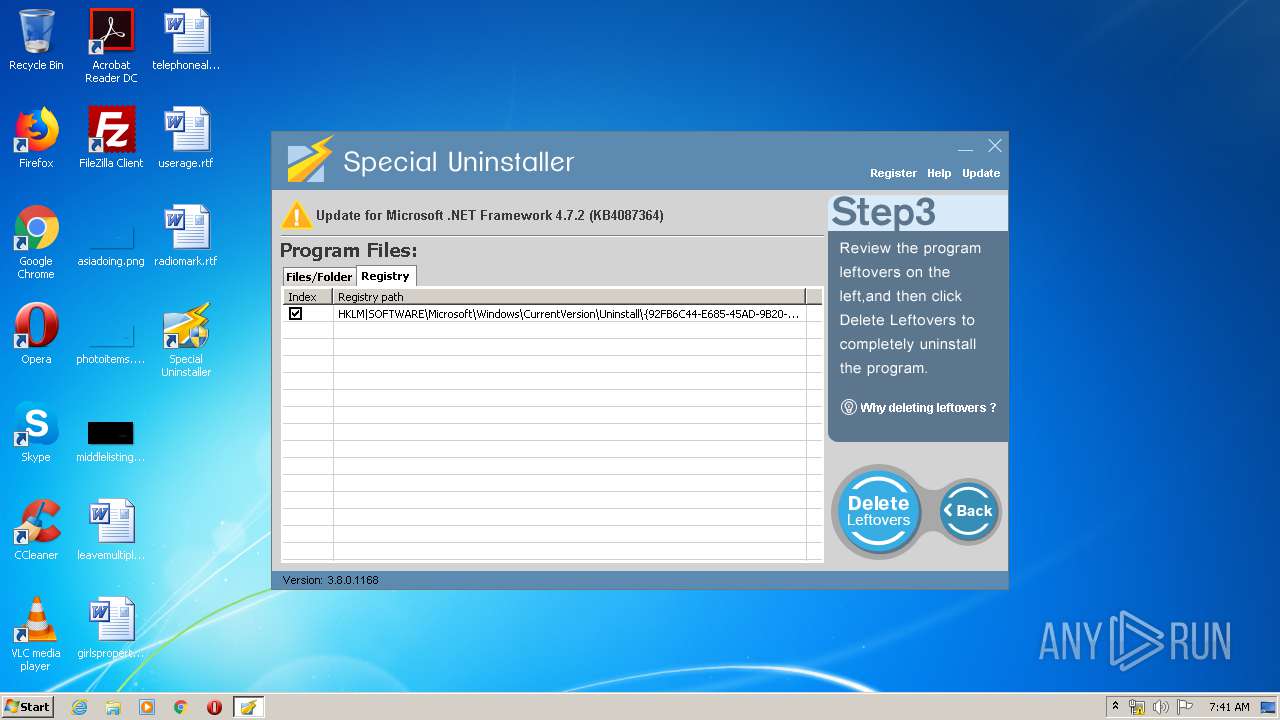Open Windows Media Player from taskbar
The height and width of the screenshot is (720, 1280).
point(147,707)
